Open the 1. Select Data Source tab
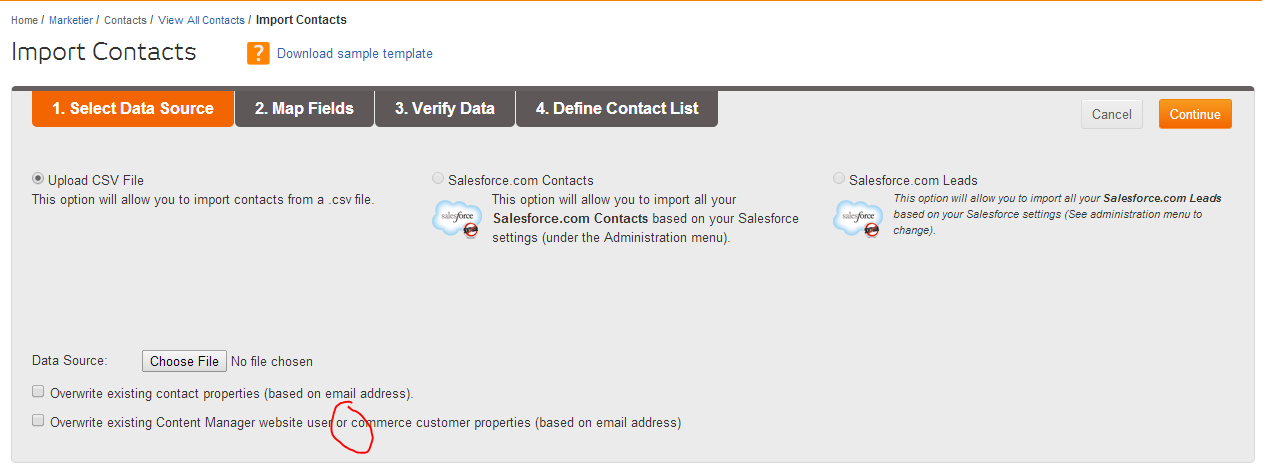Screen dimensions: 1262x475 click(x=133, y=109)
